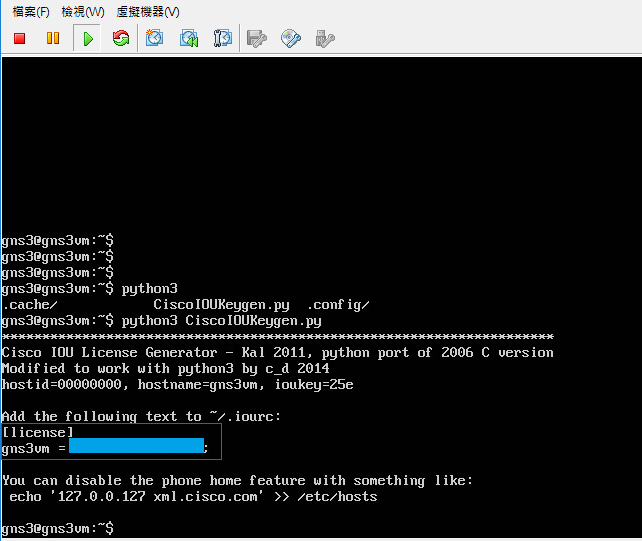Open the 虛擬機器(V) menu
The height and width of the screenshot is (541, 642).
point(148,12)
